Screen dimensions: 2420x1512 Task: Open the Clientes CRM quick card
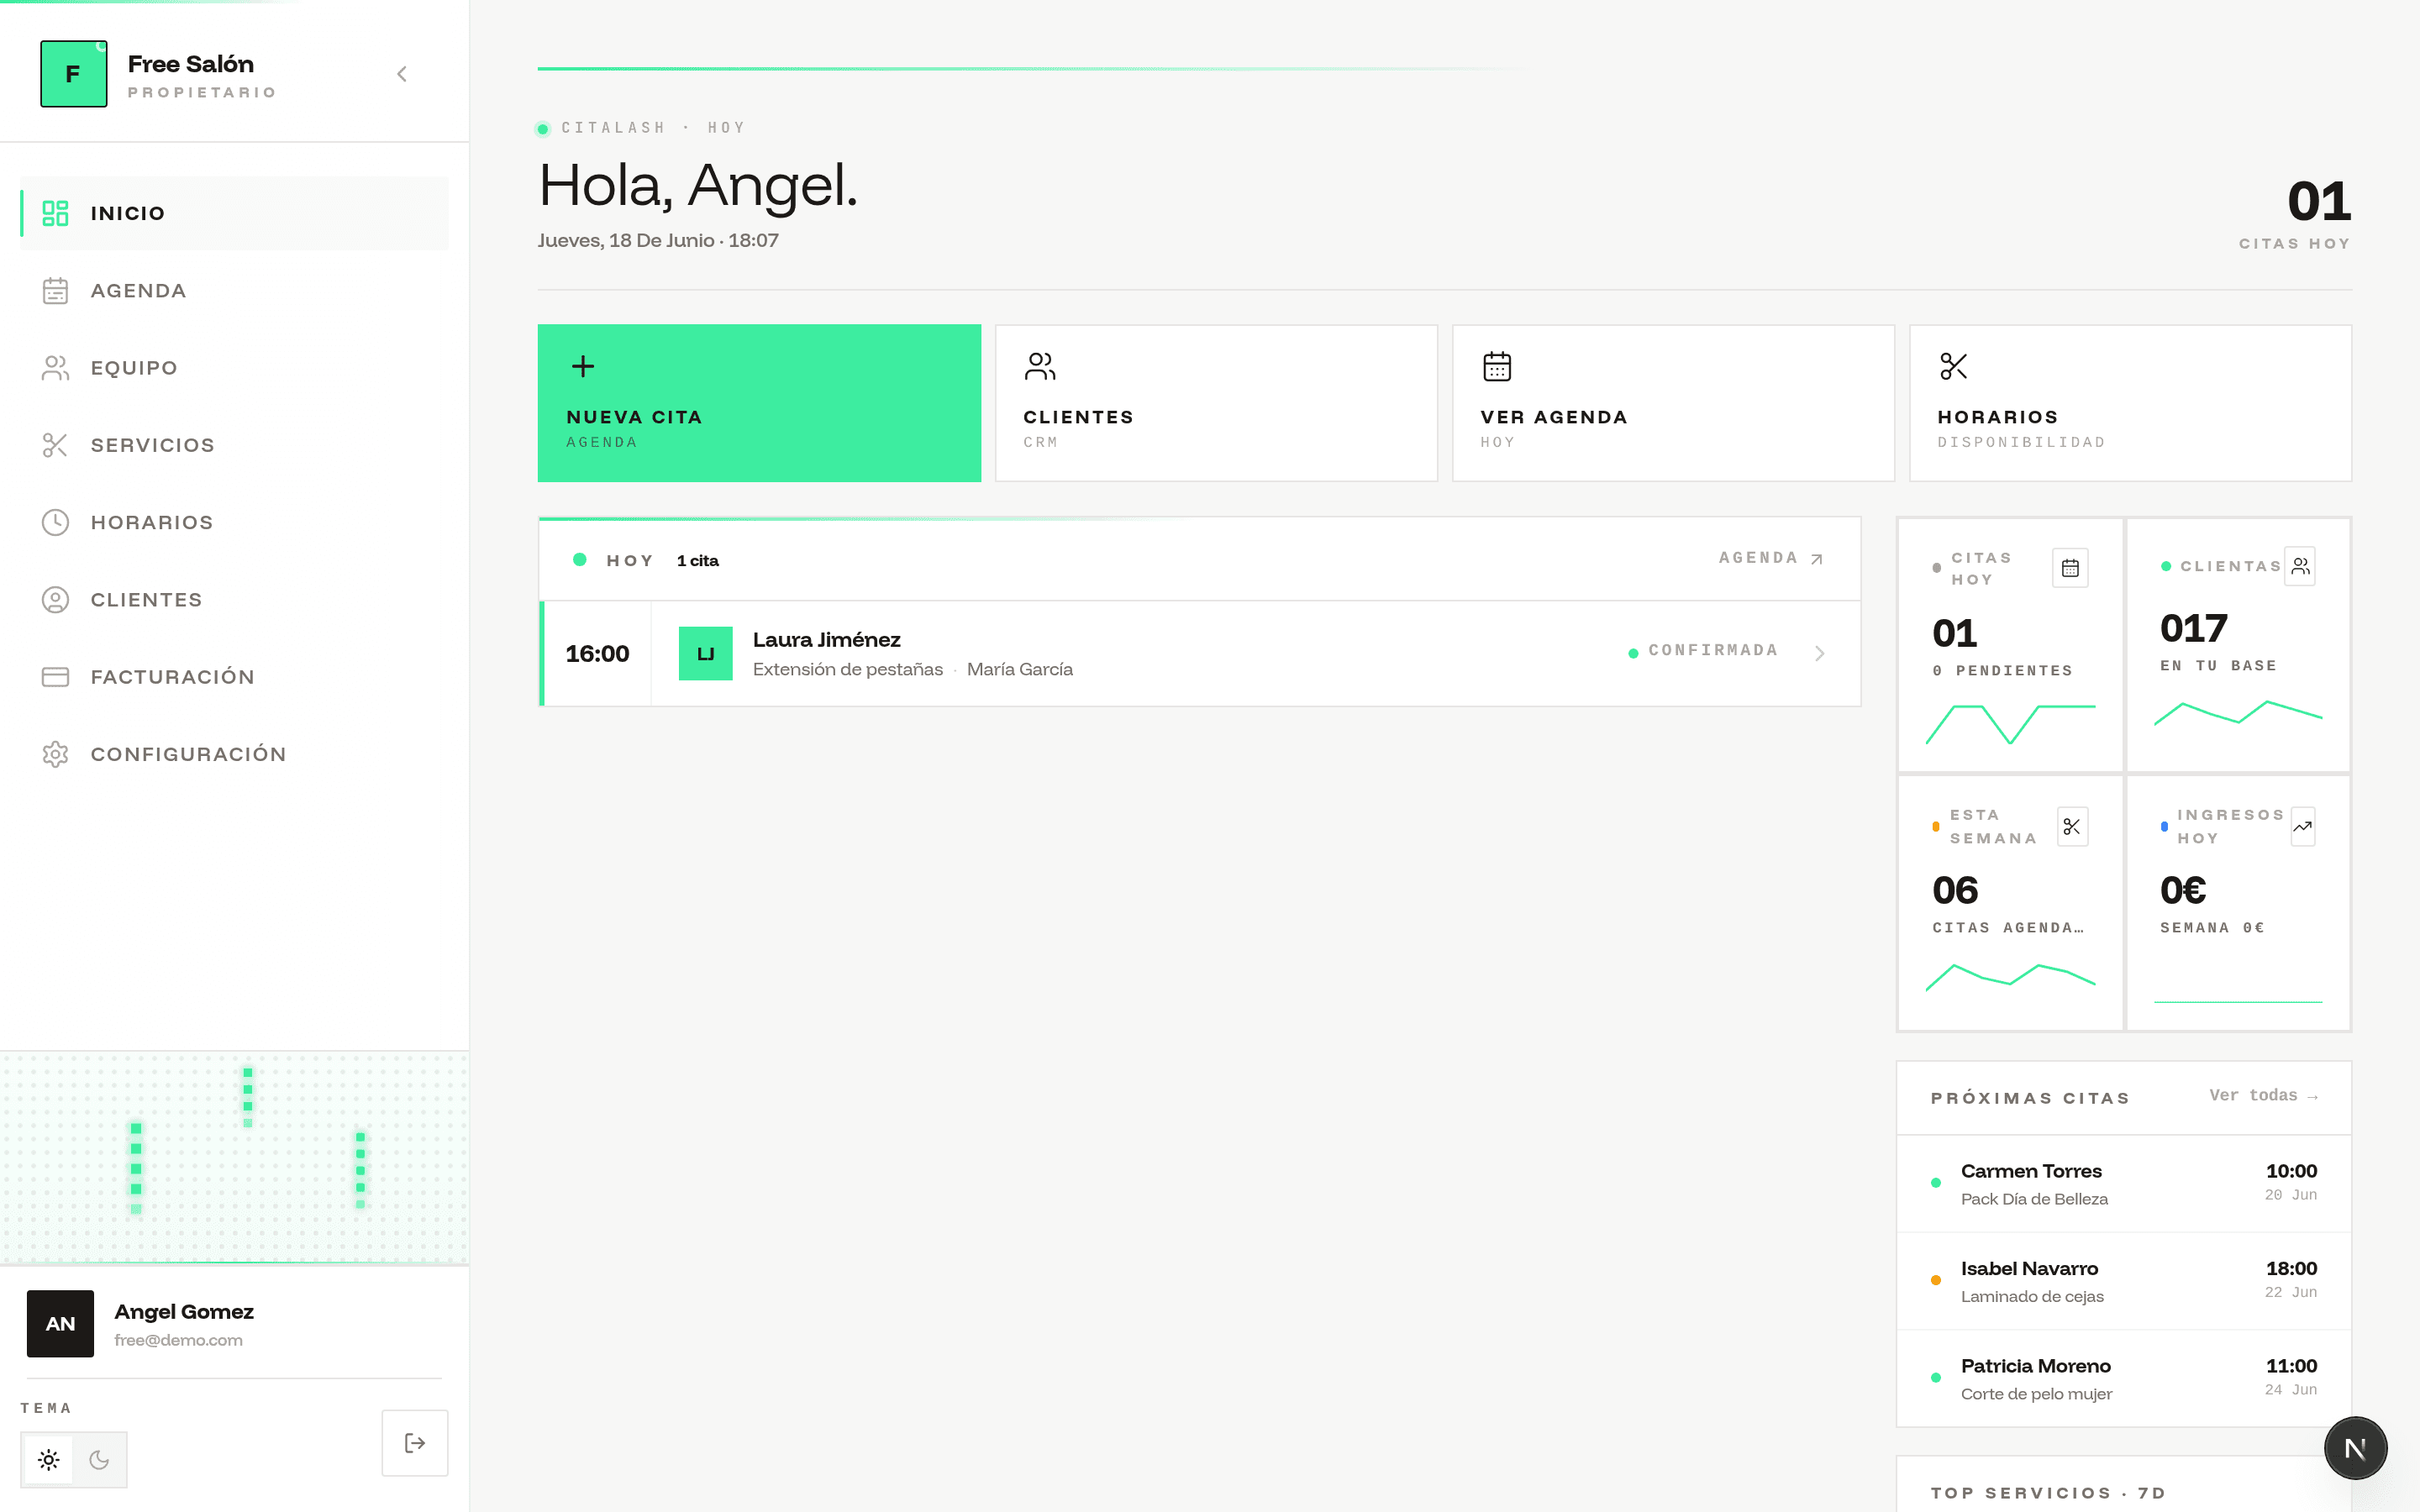(1216, 403)
